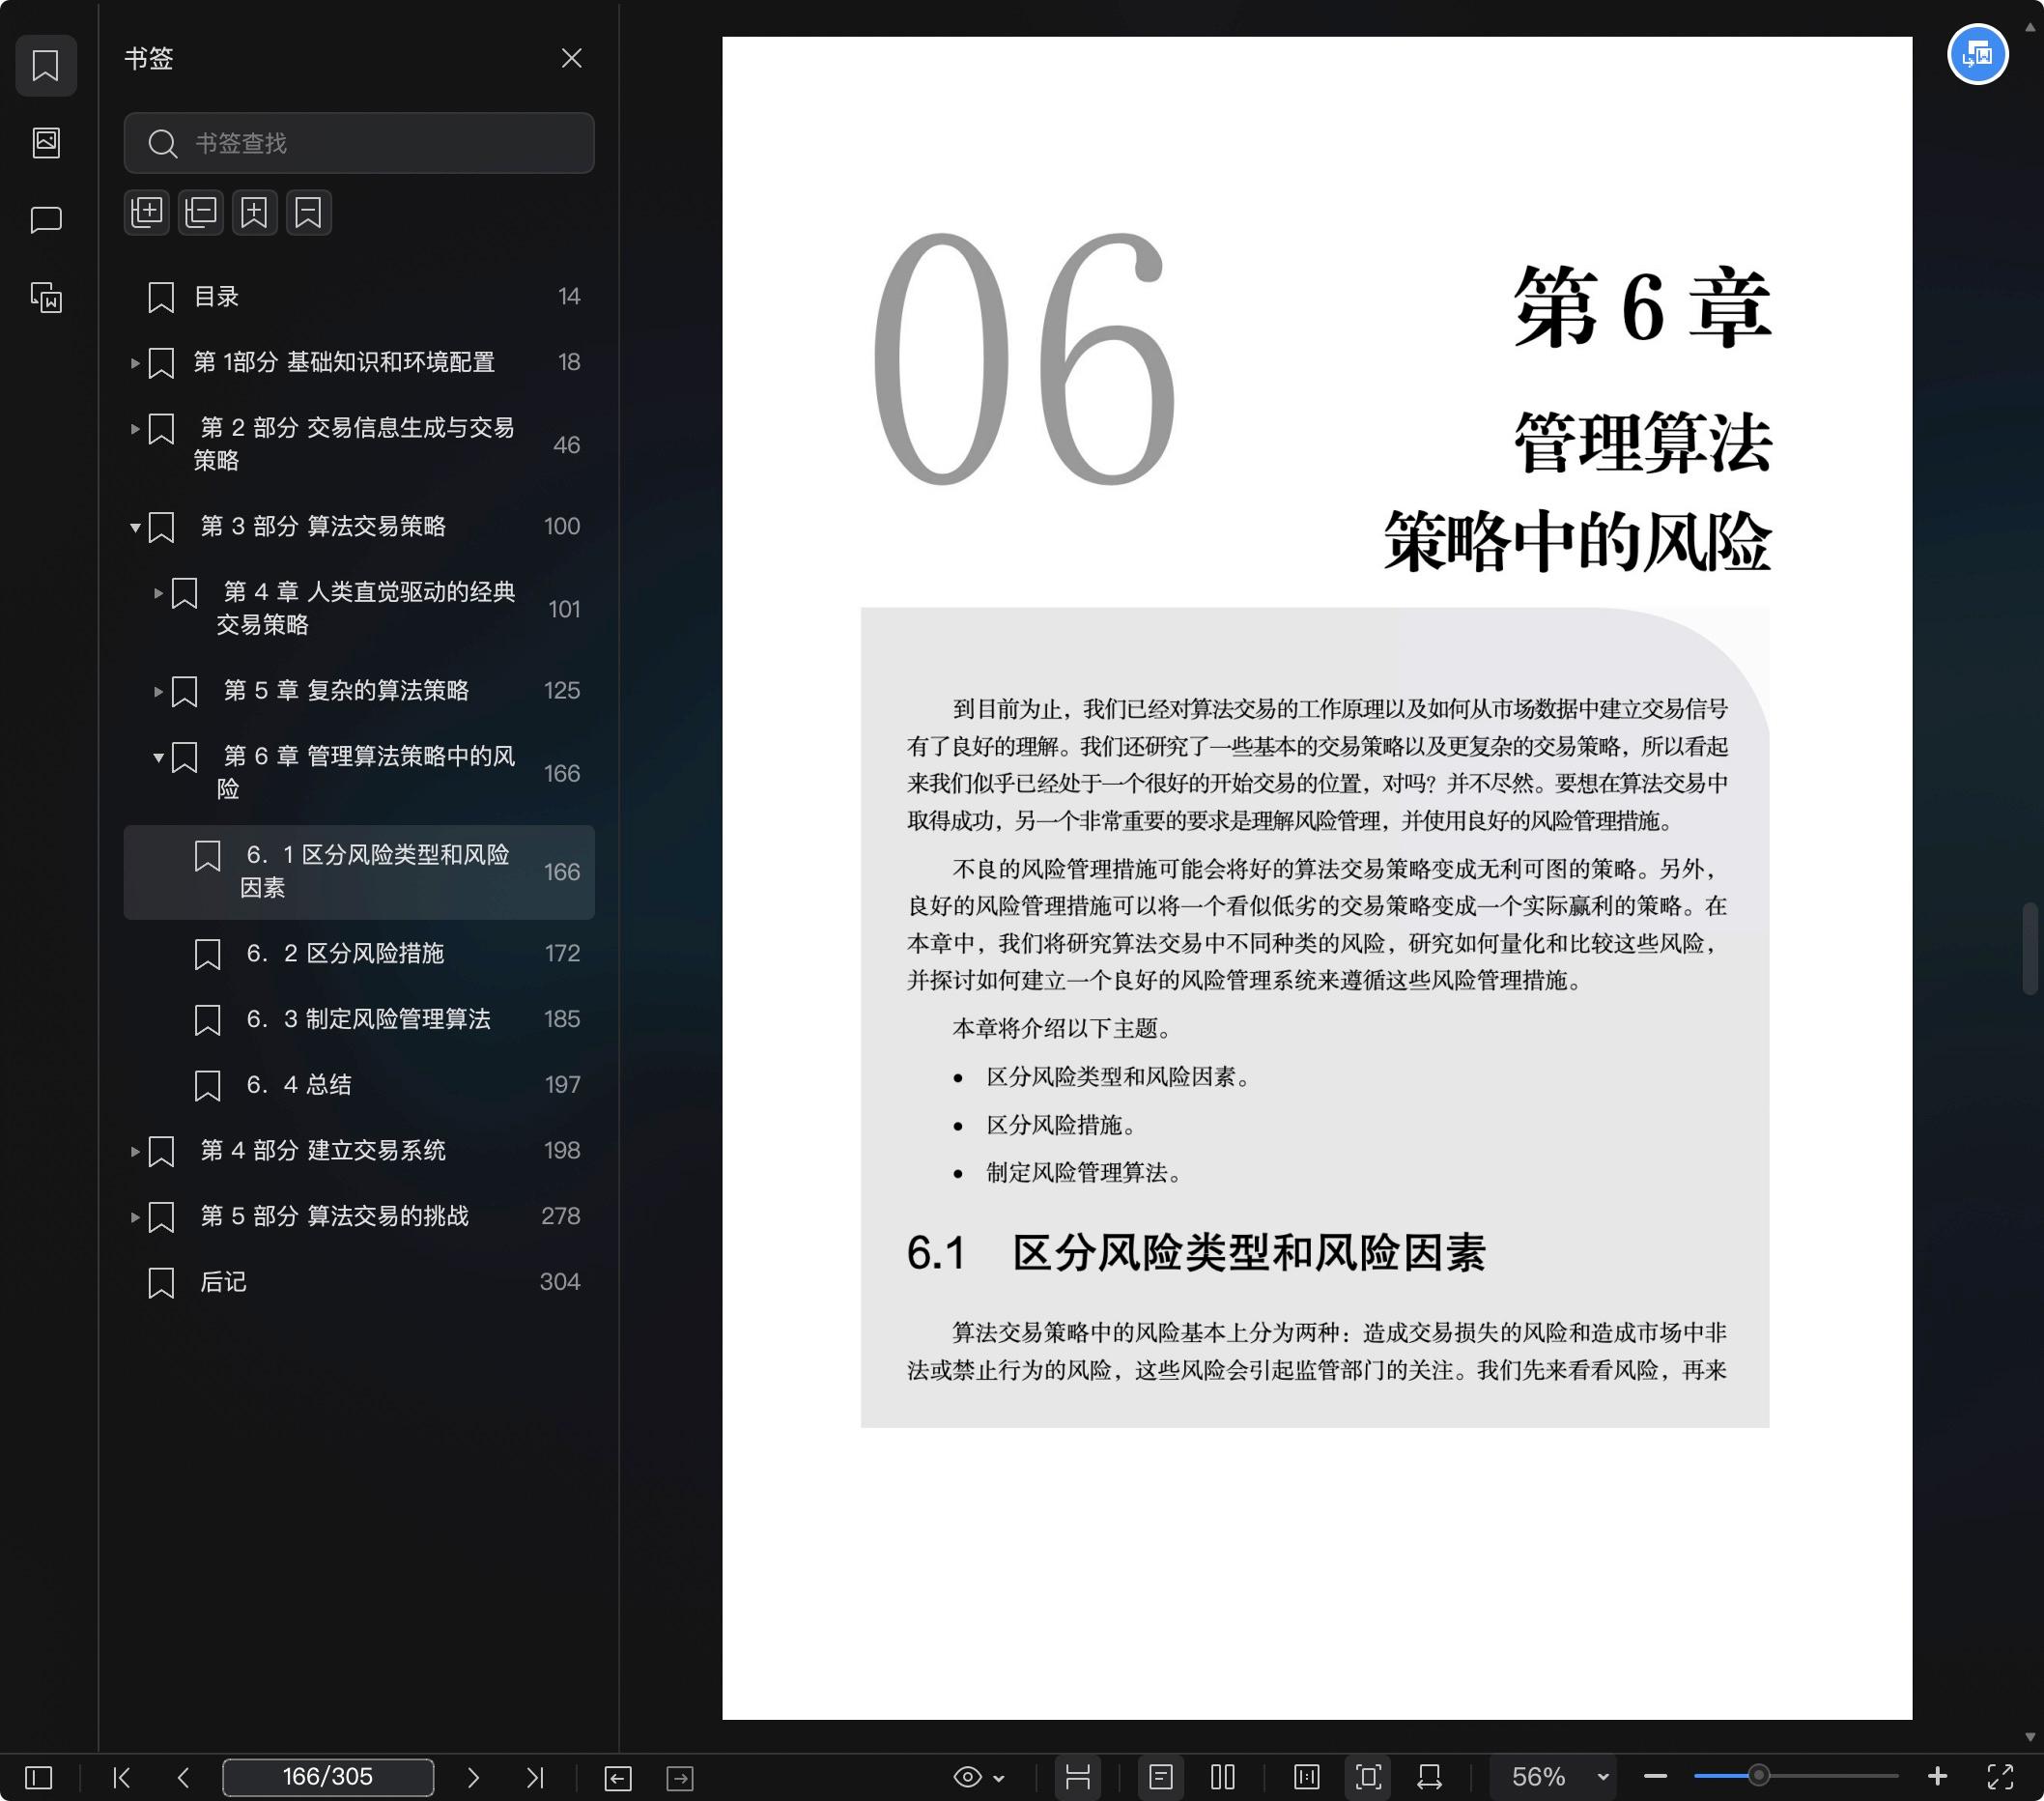The height and width of the screenshot is (1801, 2044).
Task: Add a new bookmark icon
Action: 255,212
